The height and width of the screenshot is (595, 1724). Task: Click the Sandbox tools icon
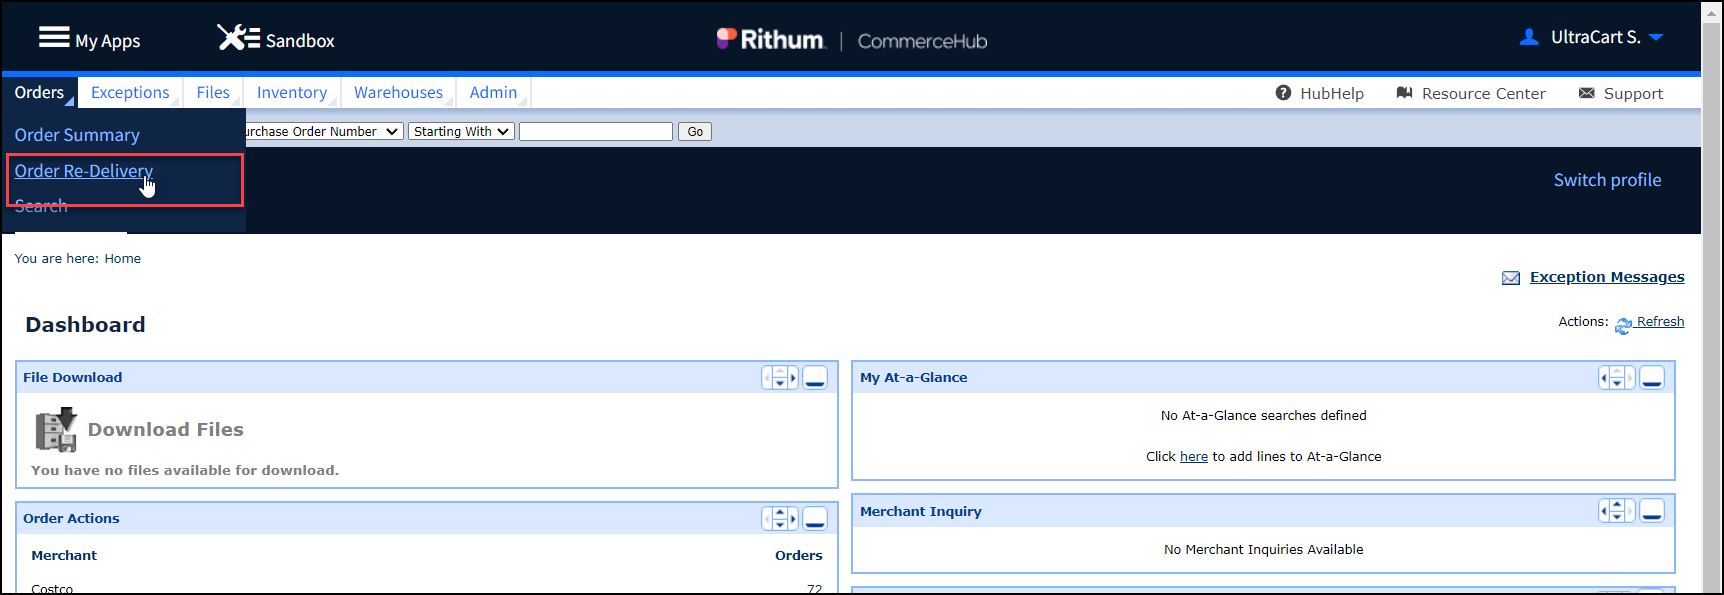click(239, 37)
